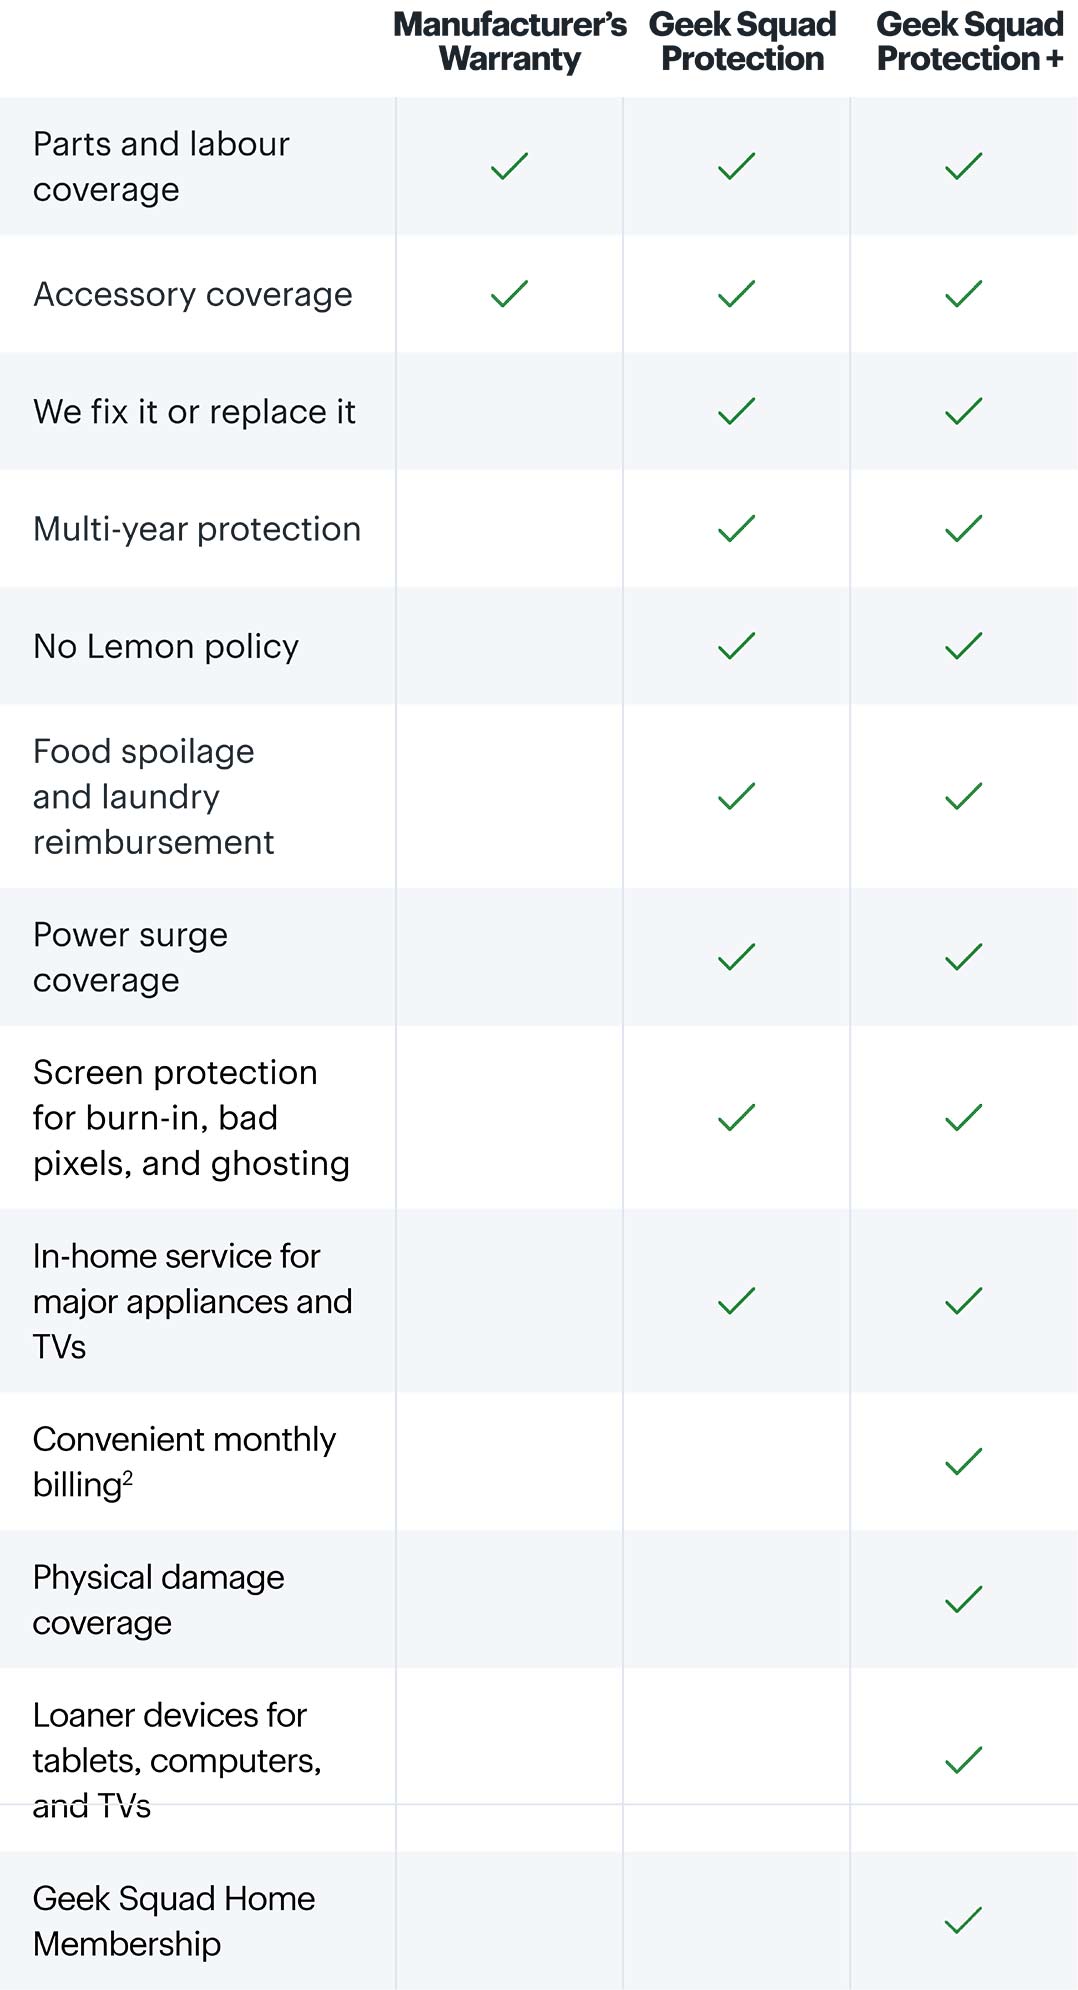1078x1990 pixels.
Task: Click Manufacturer's Warranty checkmark for Accessory coverage
Action: 509,294
